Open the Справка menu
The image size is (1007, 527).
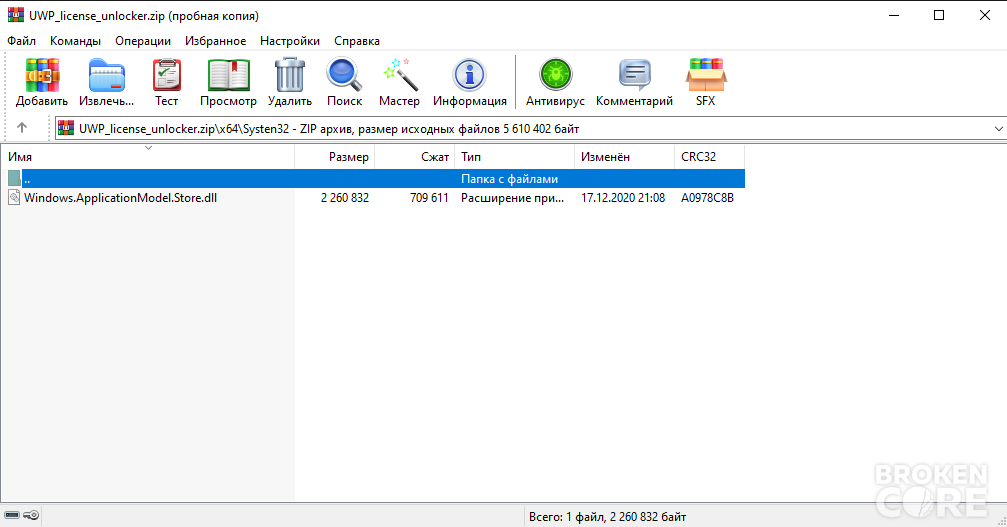356,40
